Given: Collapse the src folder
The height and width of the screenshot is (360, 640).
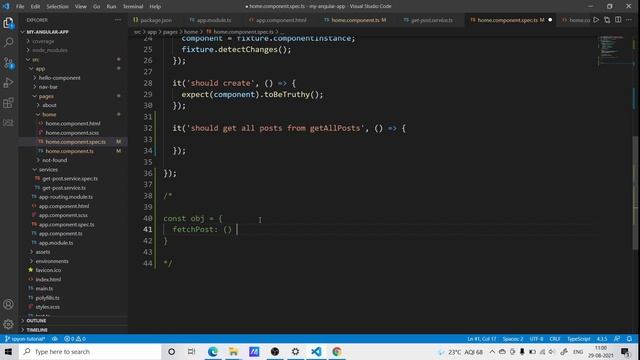Looking at the screenshot, I should coord(36,60).
